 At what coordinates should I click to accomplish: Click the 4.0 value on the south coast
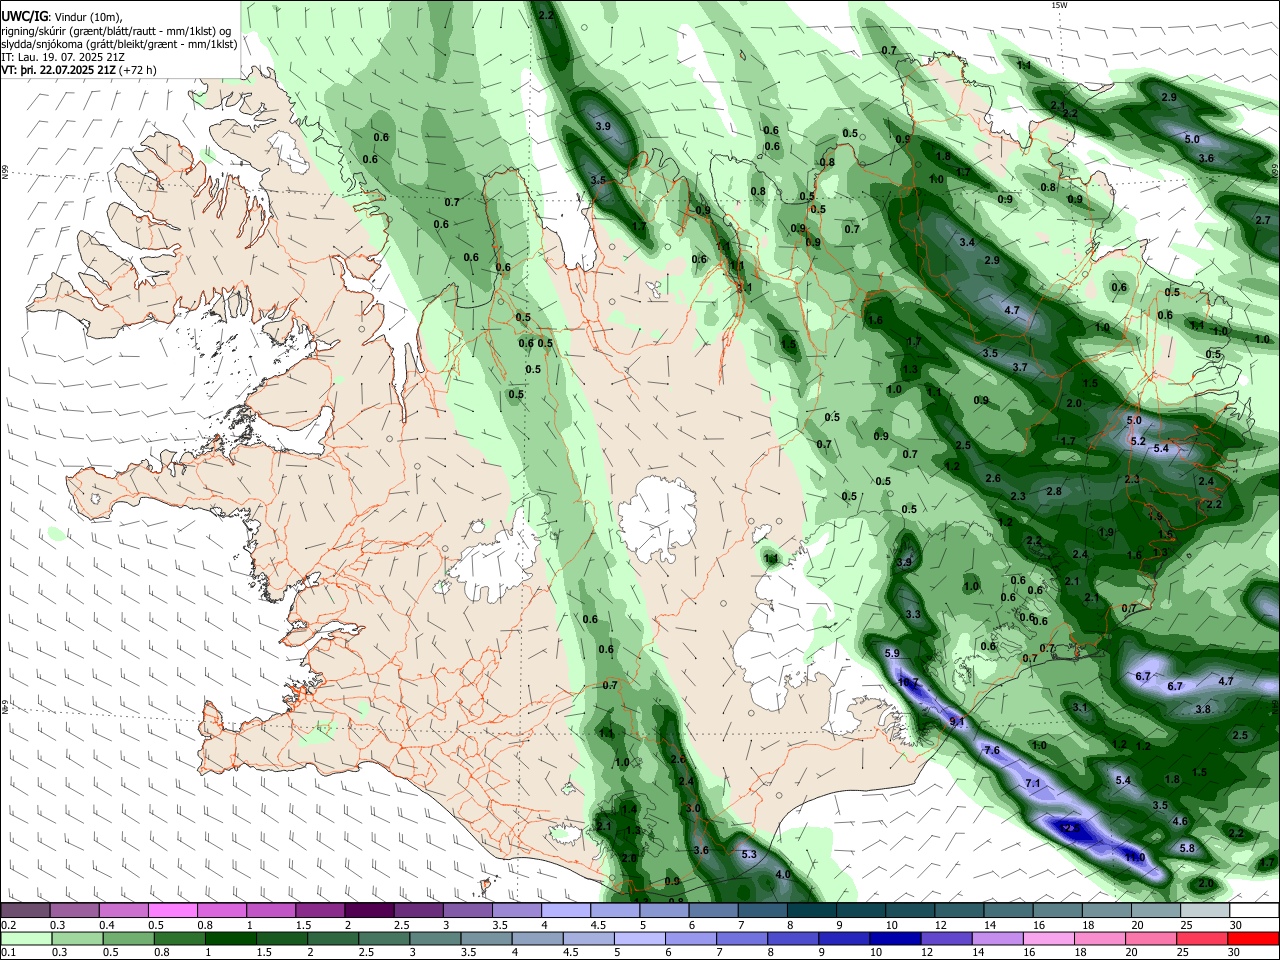click(x=783, y=875)
